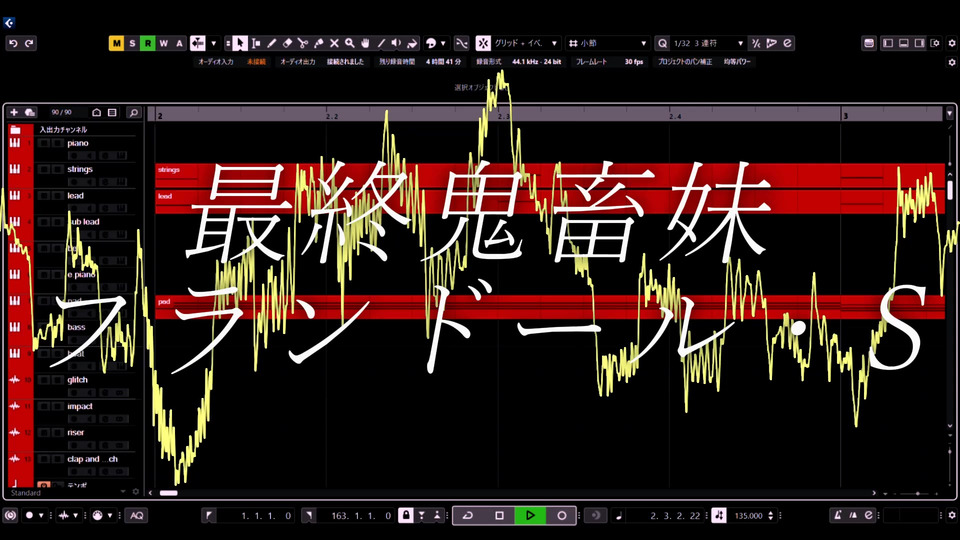Select the Glue tool

pos(318,43)
